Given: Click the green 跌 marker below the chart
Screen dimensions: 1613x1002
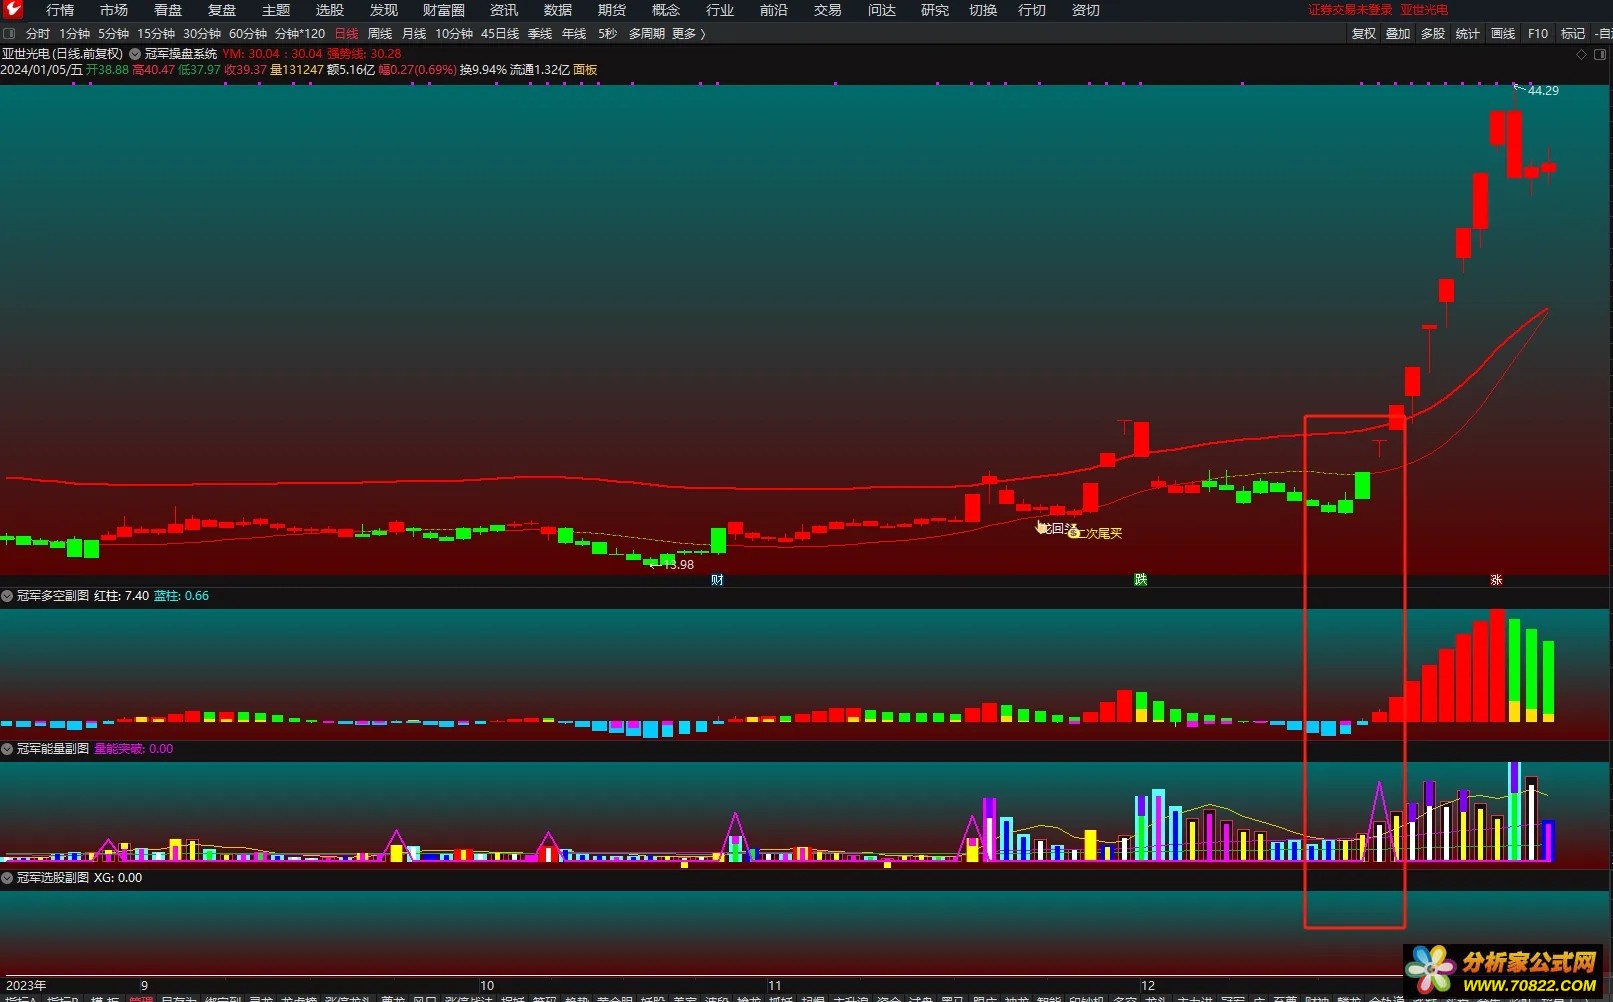Looking at the screenshot, I should [x=1140, y=580].
